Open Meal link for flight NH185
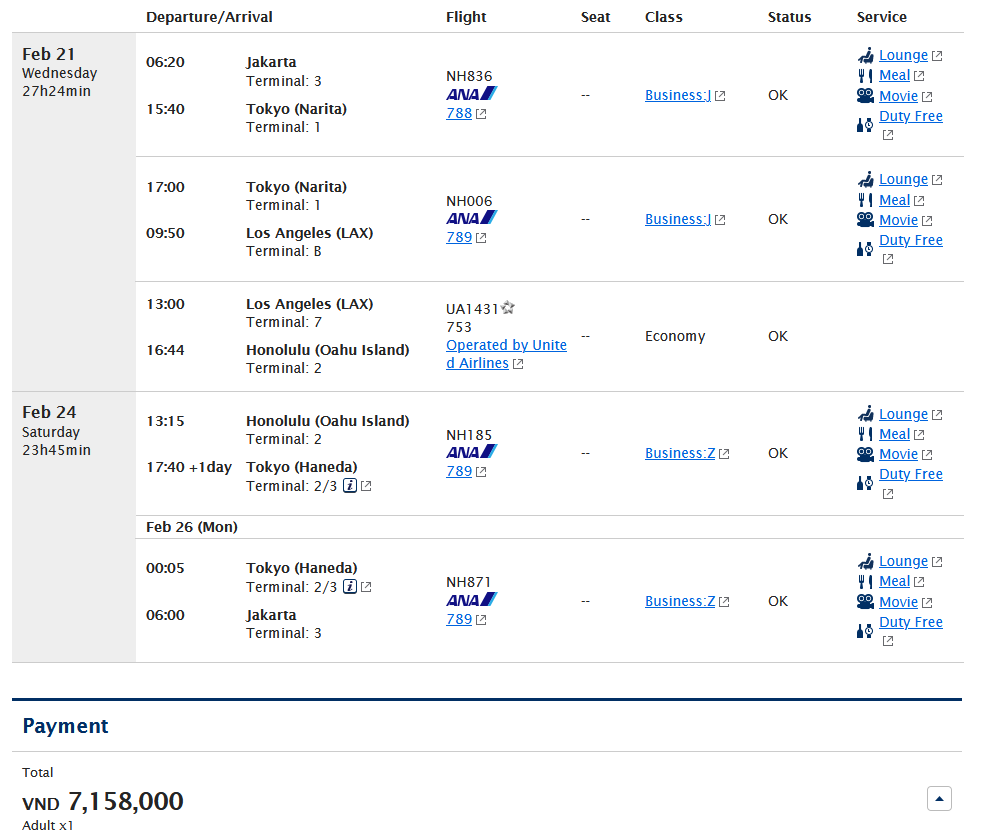 coord(894,434)
